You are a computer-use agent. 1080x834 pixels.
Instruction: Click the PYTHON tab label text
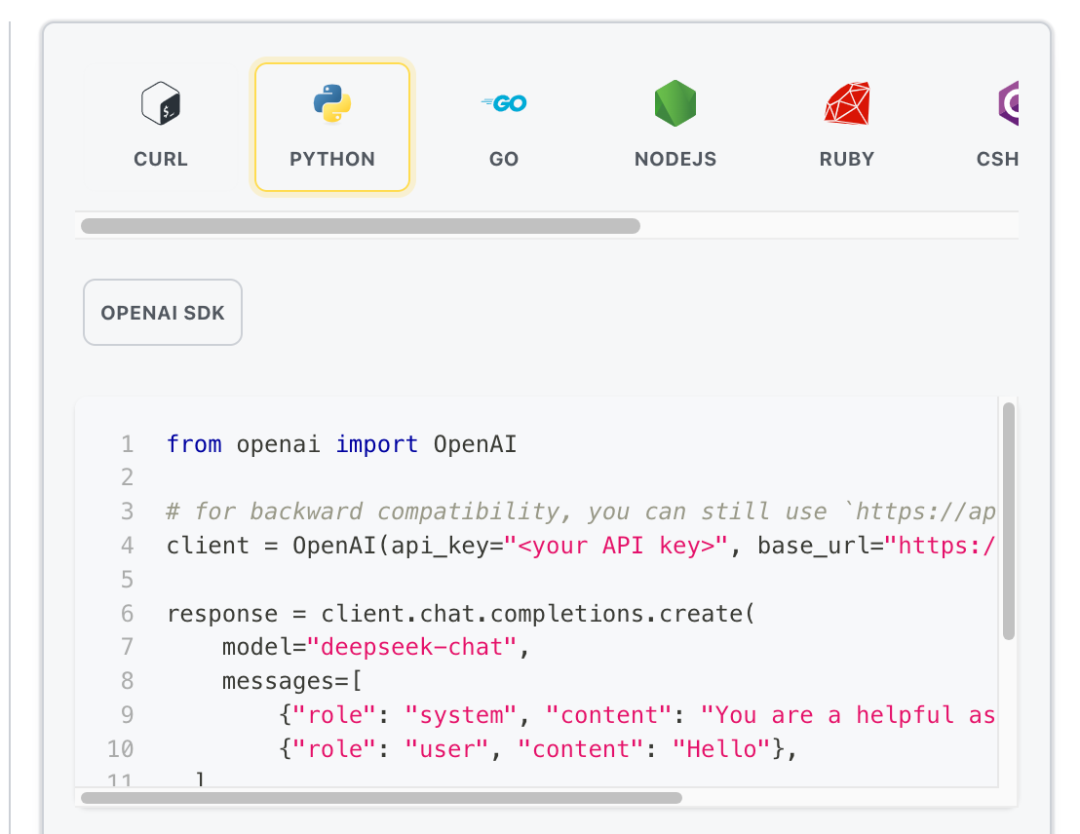pyautogui.click(x=332, y=159)
